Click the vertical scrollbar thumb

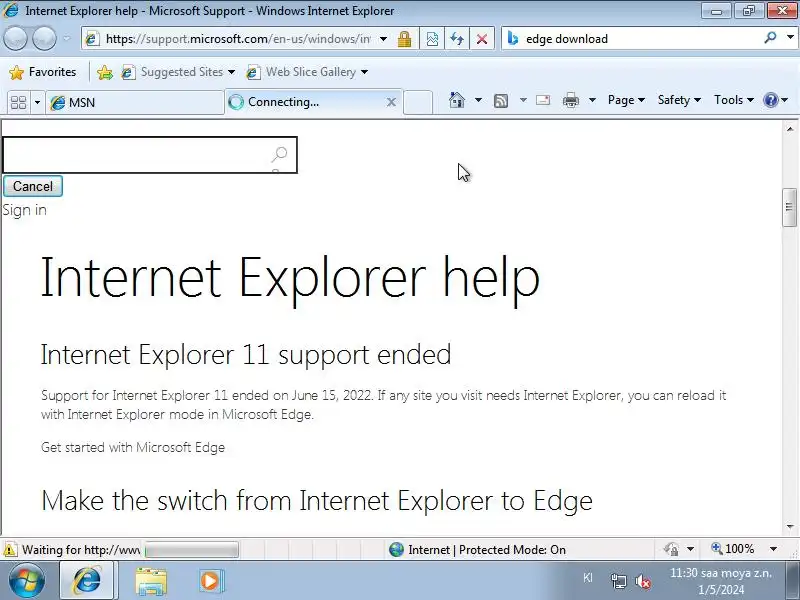click(789, 207)
